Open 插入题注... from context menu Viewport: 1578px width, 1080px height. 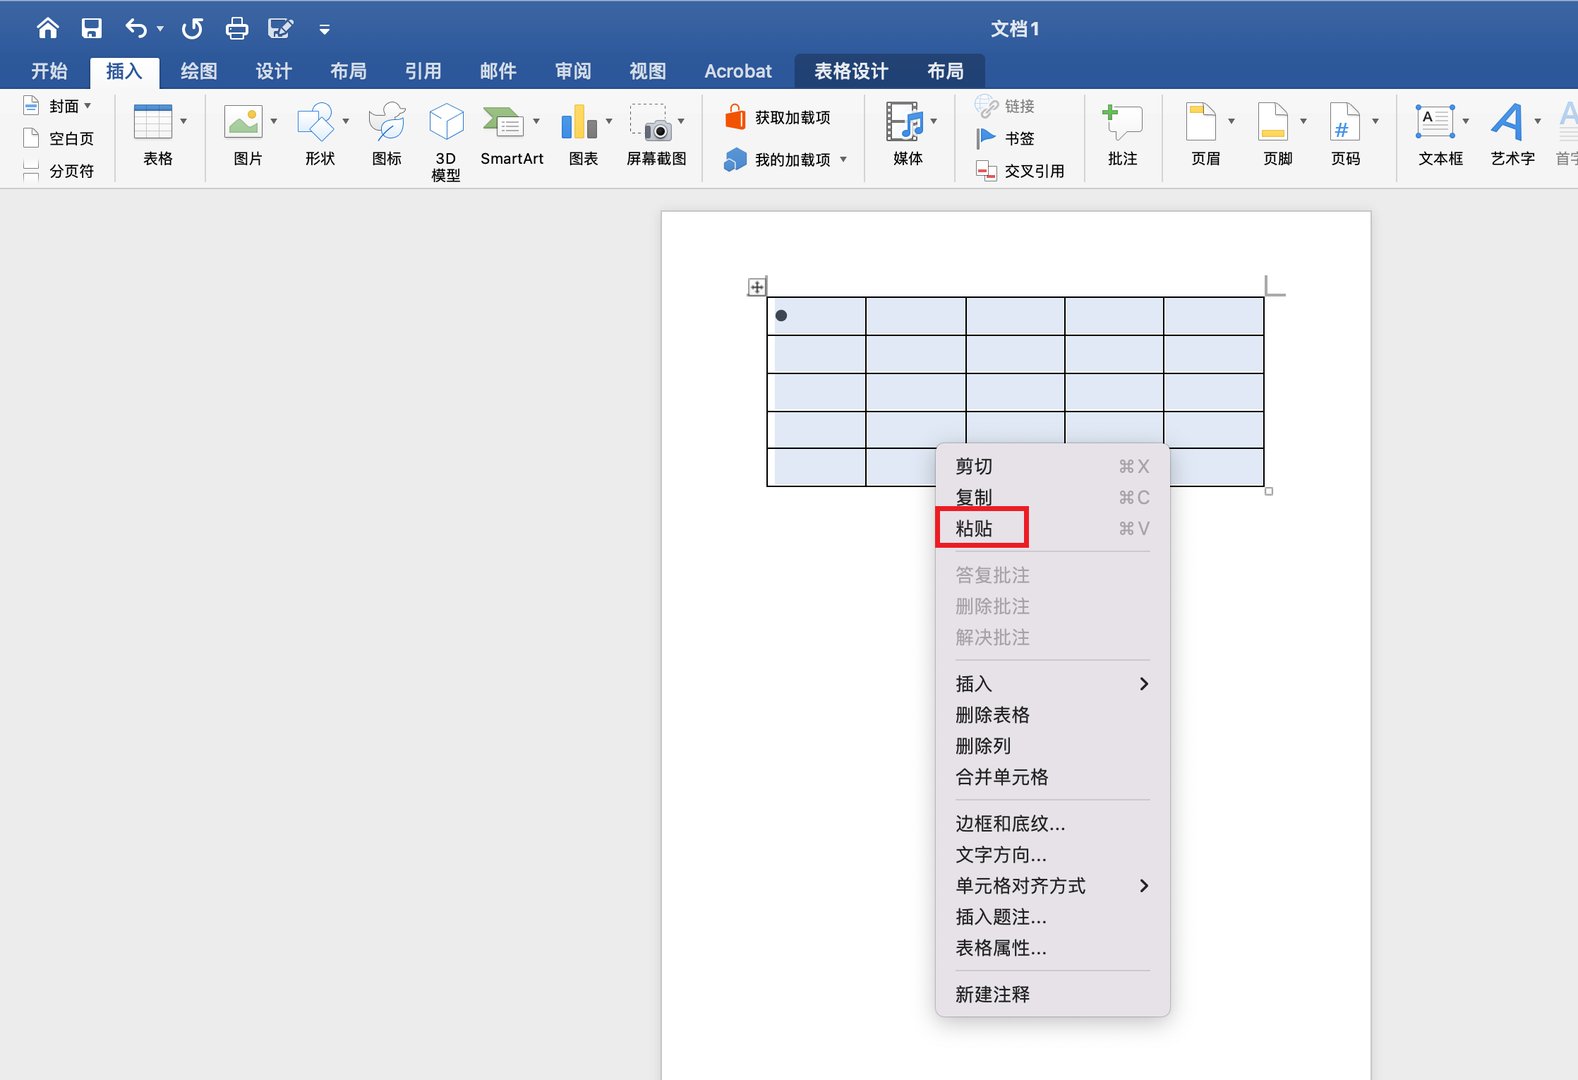(1052, 917)
